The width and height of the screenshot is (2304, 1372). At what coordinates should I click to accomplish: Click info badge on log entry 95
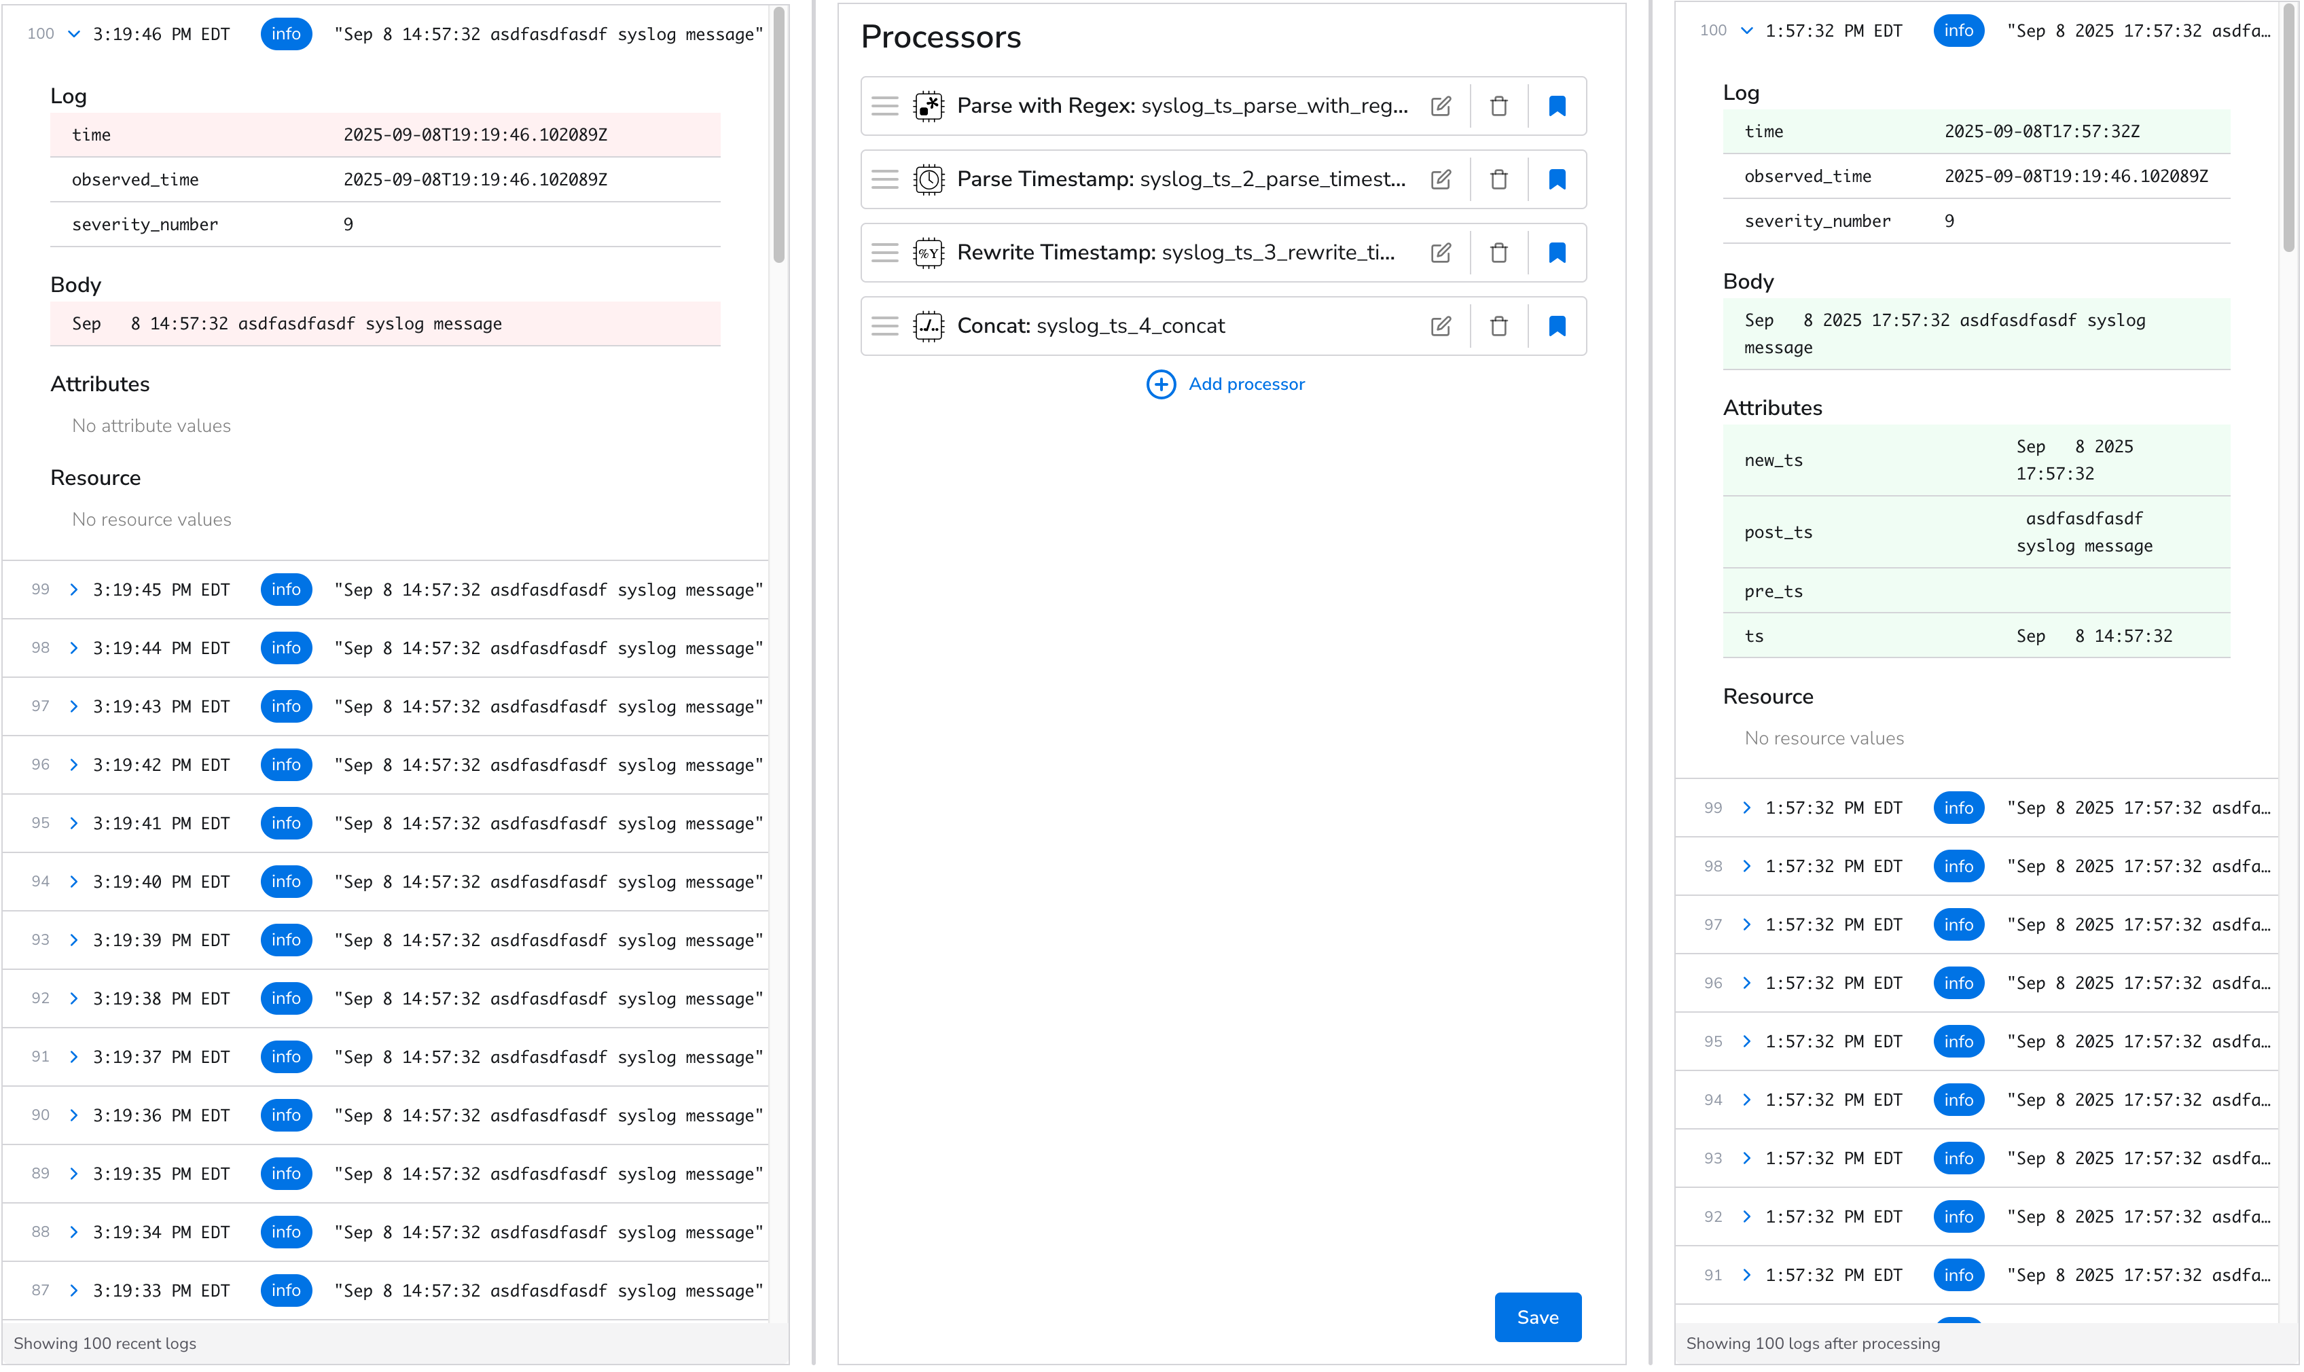(x=286, y=823)
